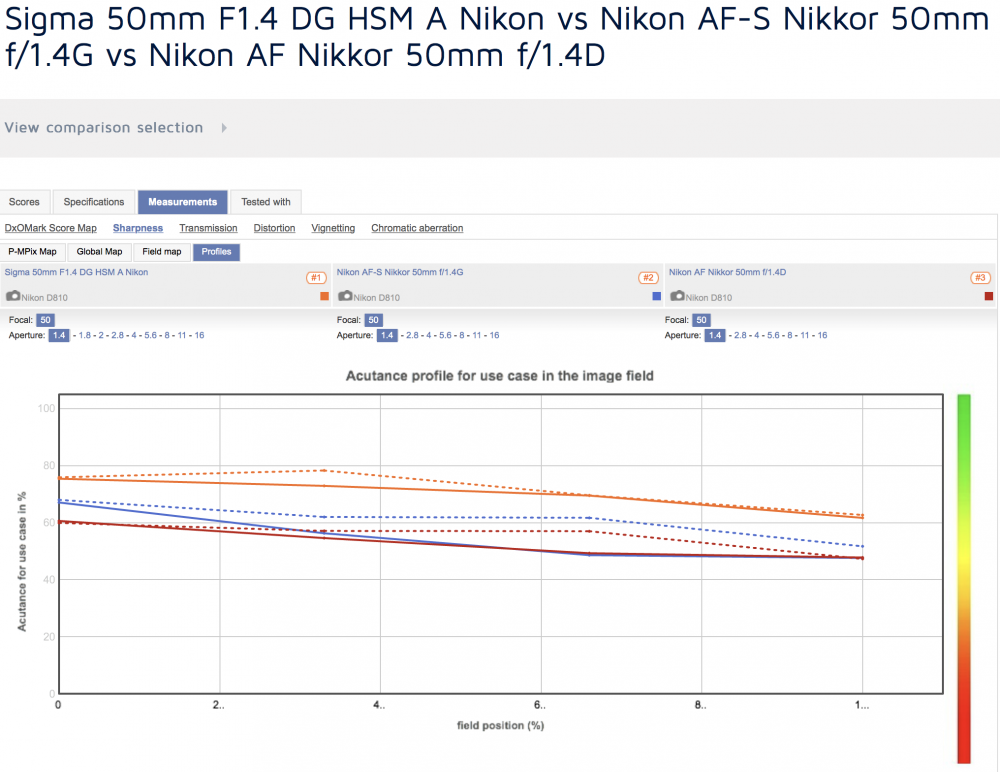Choose aperture 8 for the AF-S Nikkor f/1.4G
The image size is (1000, 772).
pos(462,335)
